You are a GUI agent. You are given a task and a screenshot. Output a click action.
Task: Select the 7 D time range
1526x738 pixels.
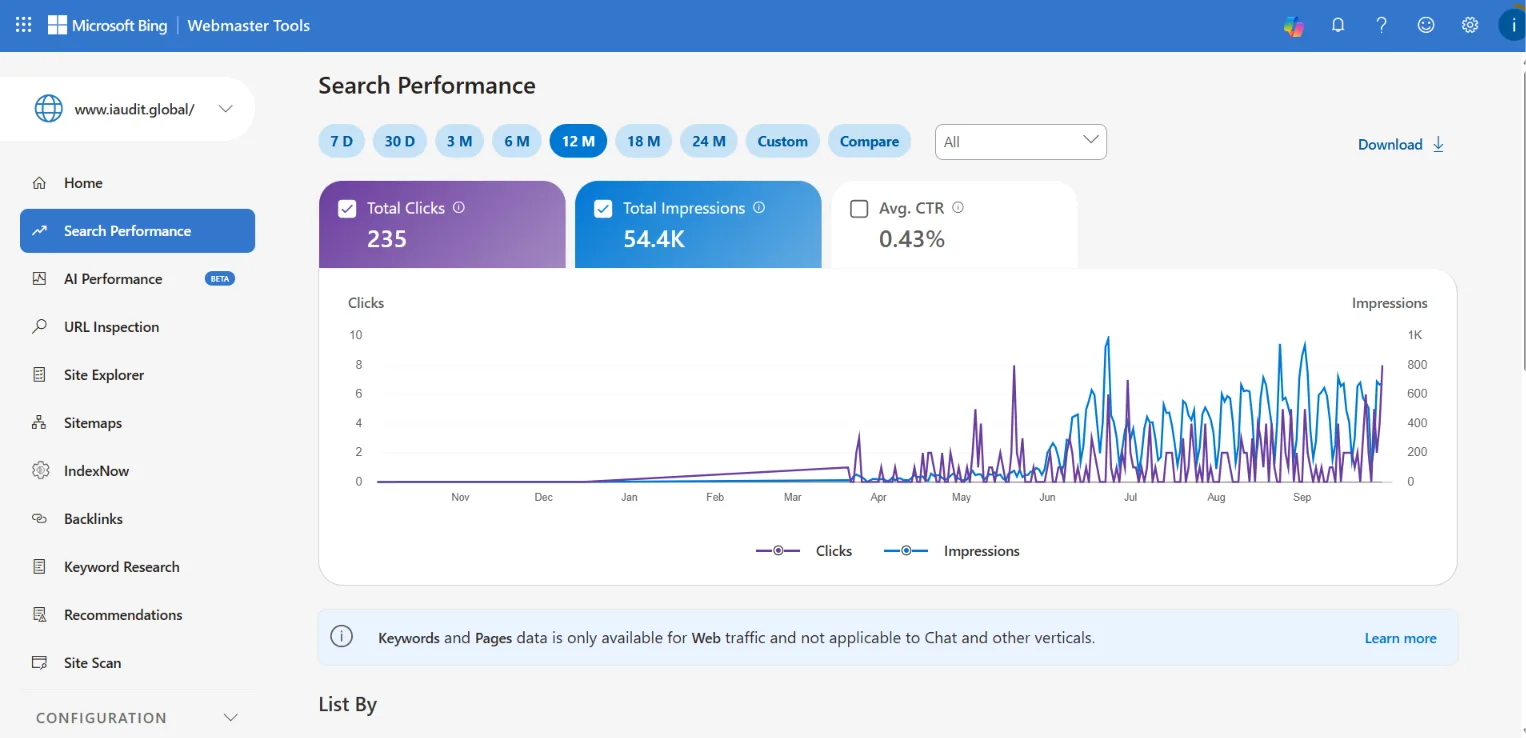coord(342,141)
